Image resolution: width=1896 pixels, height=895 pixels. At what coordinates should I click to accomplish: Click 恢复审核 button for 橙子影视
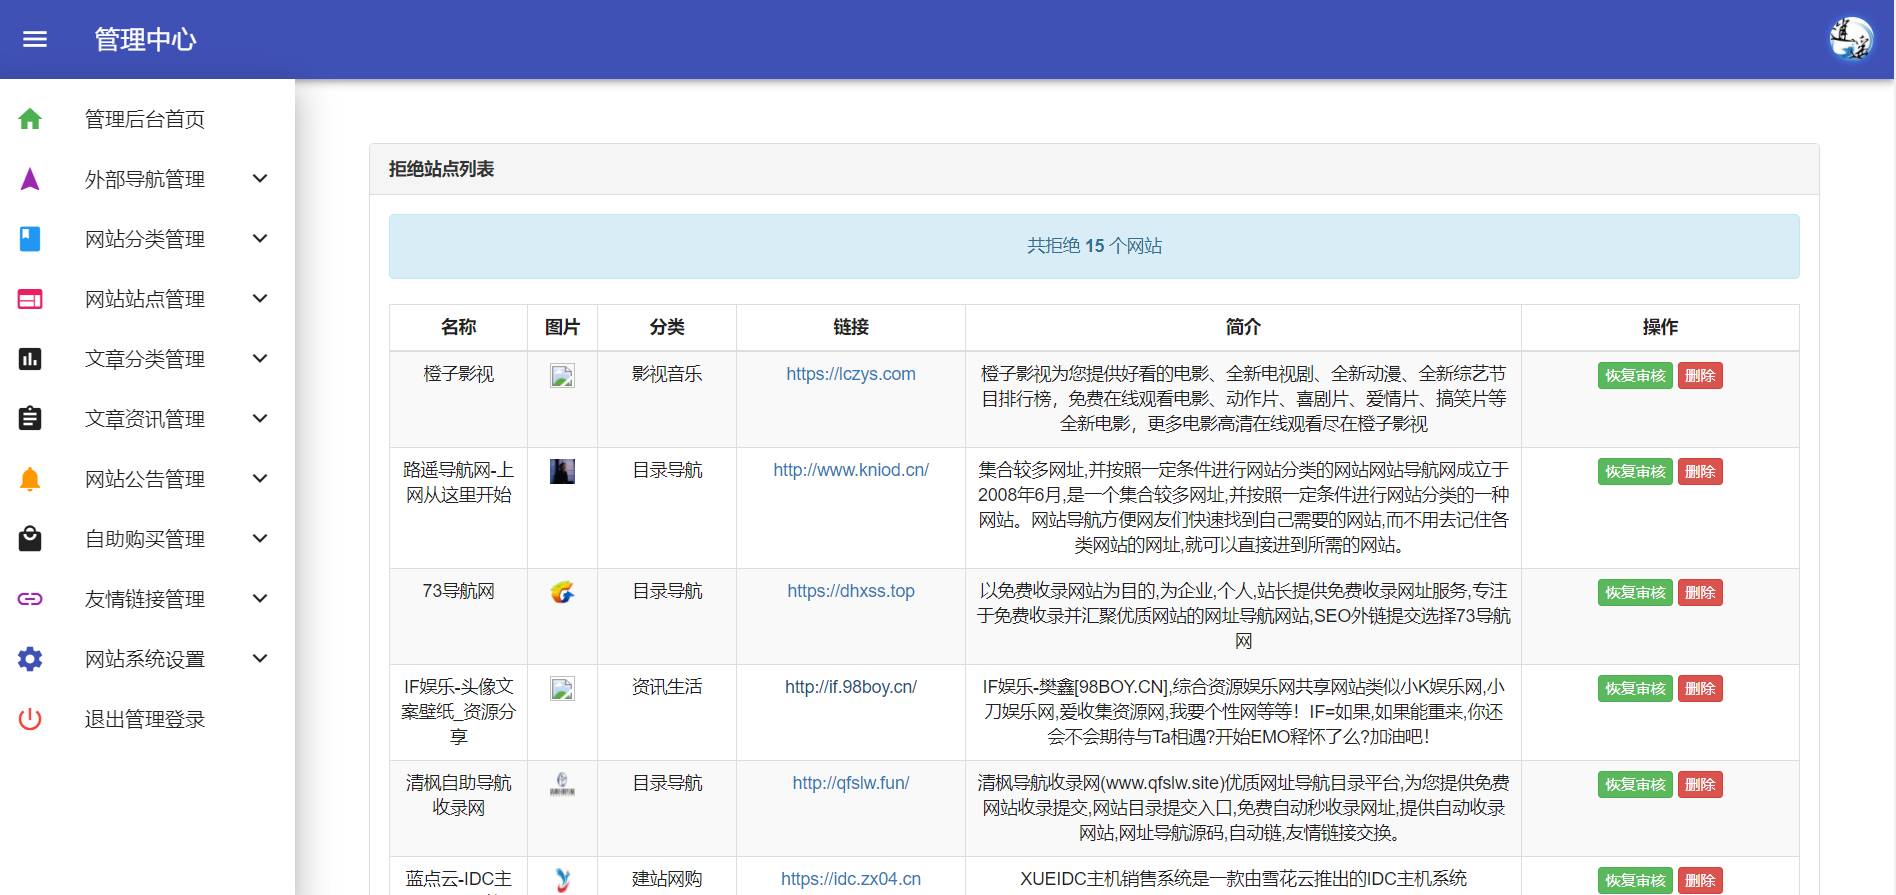pyautogui.click(x=1635, y=376)
